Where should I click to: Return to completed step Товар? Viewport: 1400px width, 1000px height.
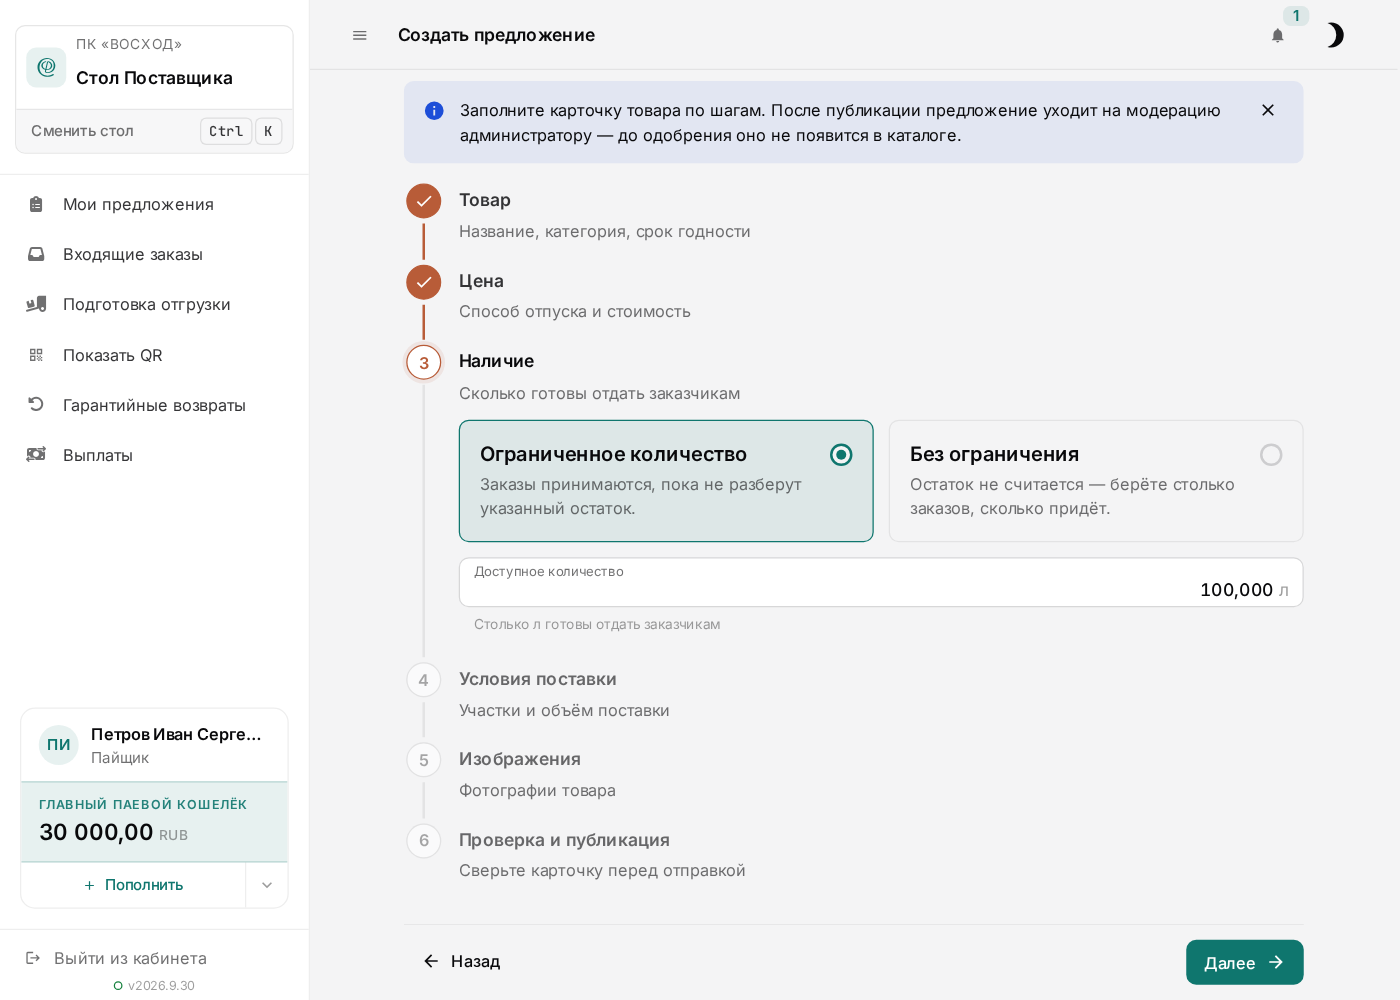click(424, 201)
